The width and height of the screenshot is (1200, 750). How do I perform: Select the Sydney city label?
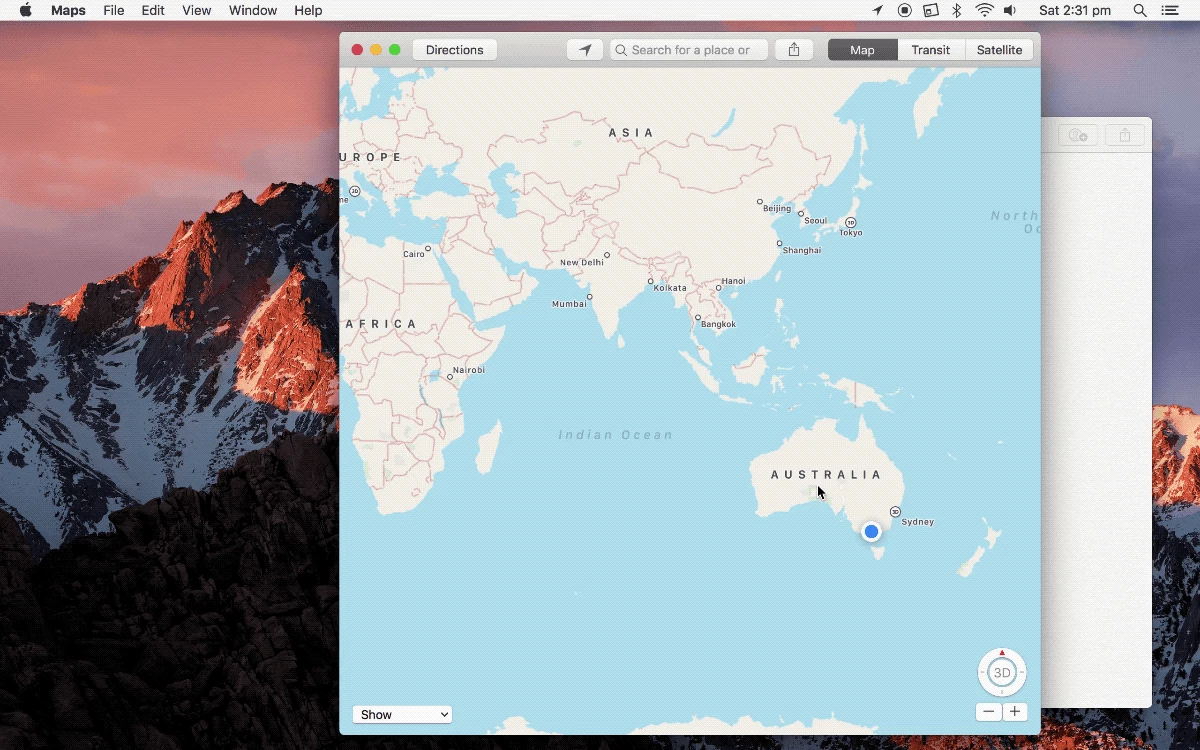click(917, 522)
